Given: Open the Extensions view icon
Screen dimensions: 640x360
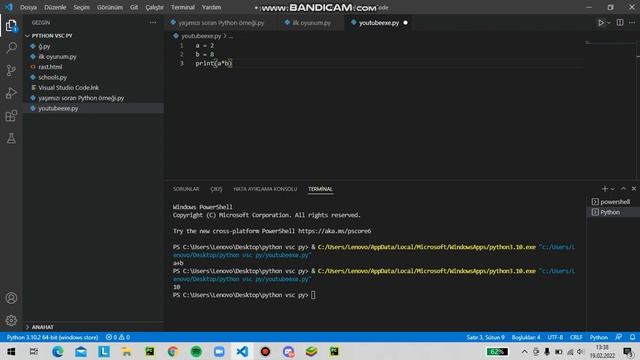Looking at the screenshot, I should [11, 116].
